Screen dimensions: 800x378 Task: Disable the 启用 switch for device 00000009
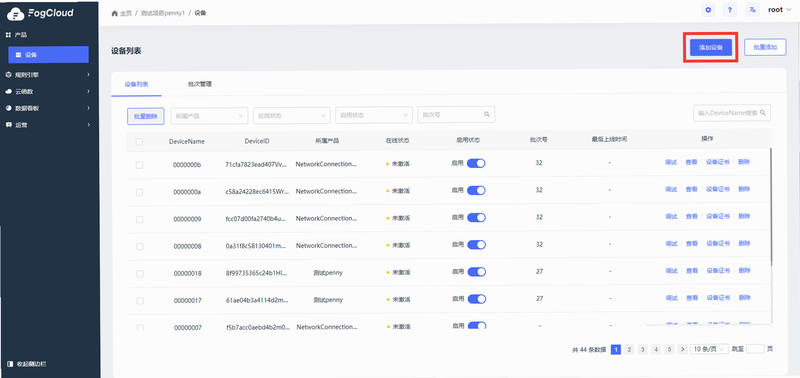coord(476,218)
